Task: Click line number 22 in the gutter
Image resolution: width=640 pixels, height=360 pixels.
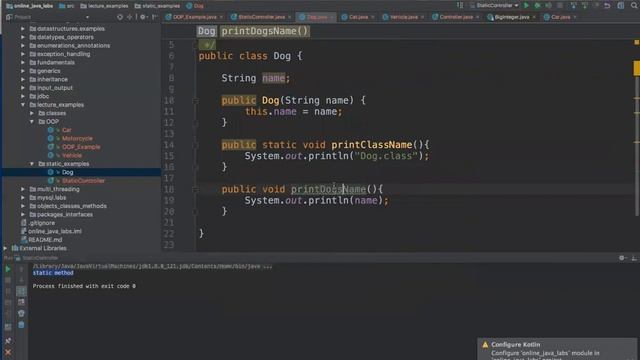Action: click(169, 234)
